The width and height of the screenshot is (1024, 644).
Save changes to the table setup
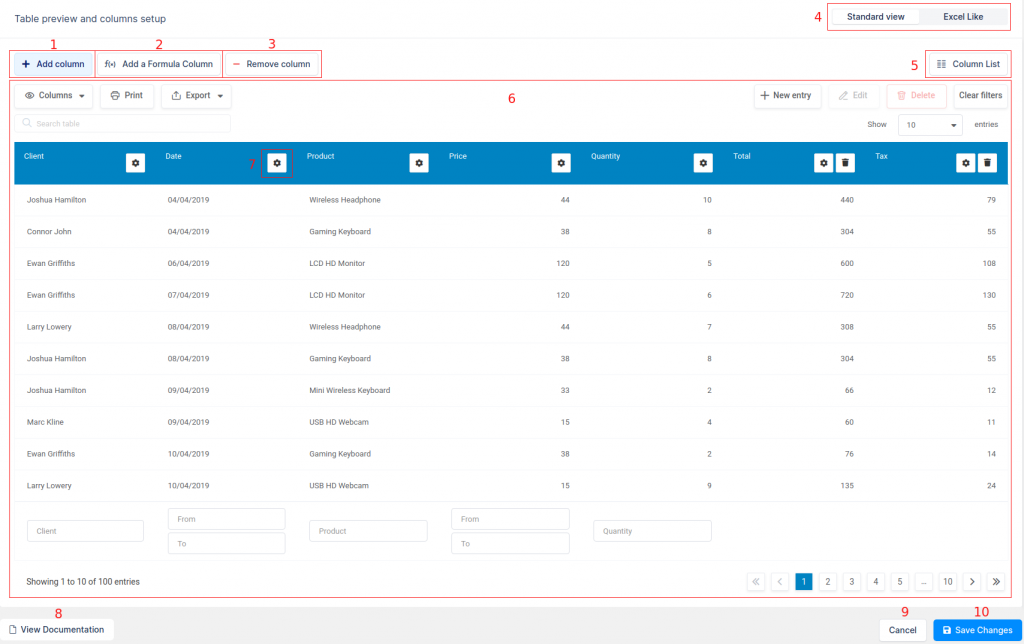(975, 629)
